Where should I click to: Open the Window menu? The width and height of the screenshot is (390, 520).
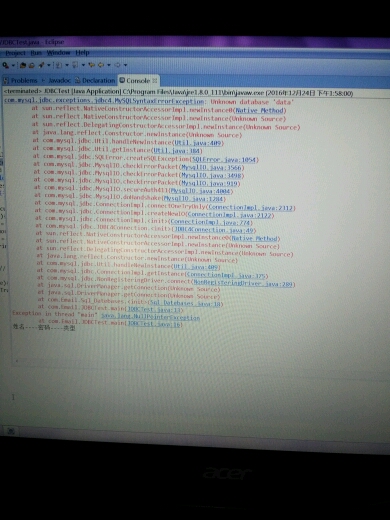(x=58, y=53)
